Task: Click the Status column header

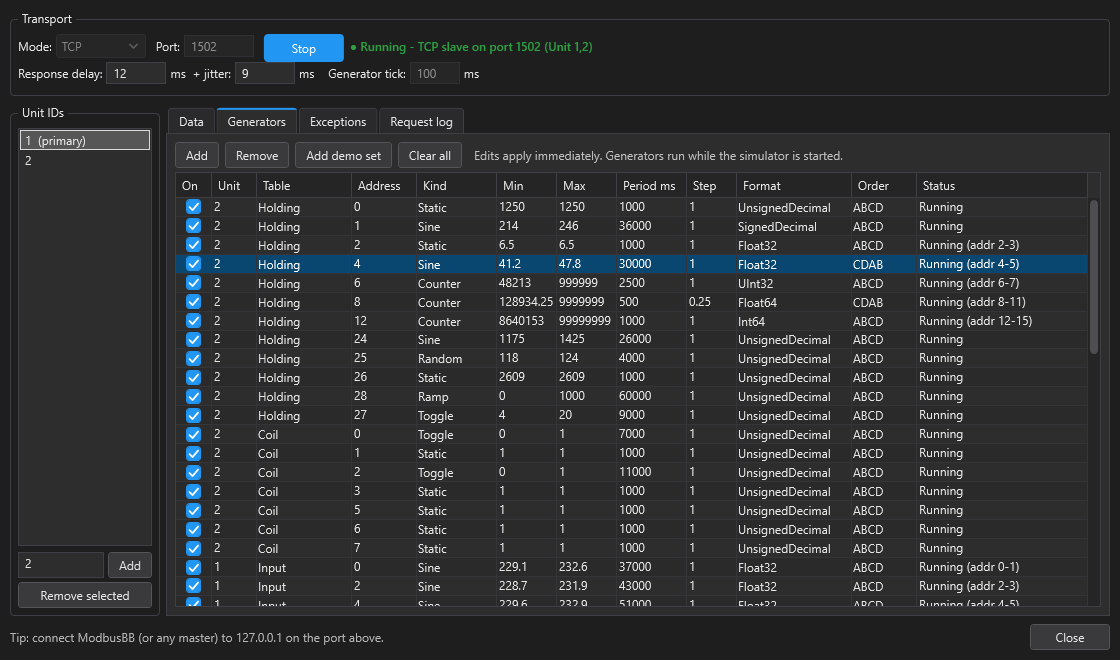Action: 1002,186
